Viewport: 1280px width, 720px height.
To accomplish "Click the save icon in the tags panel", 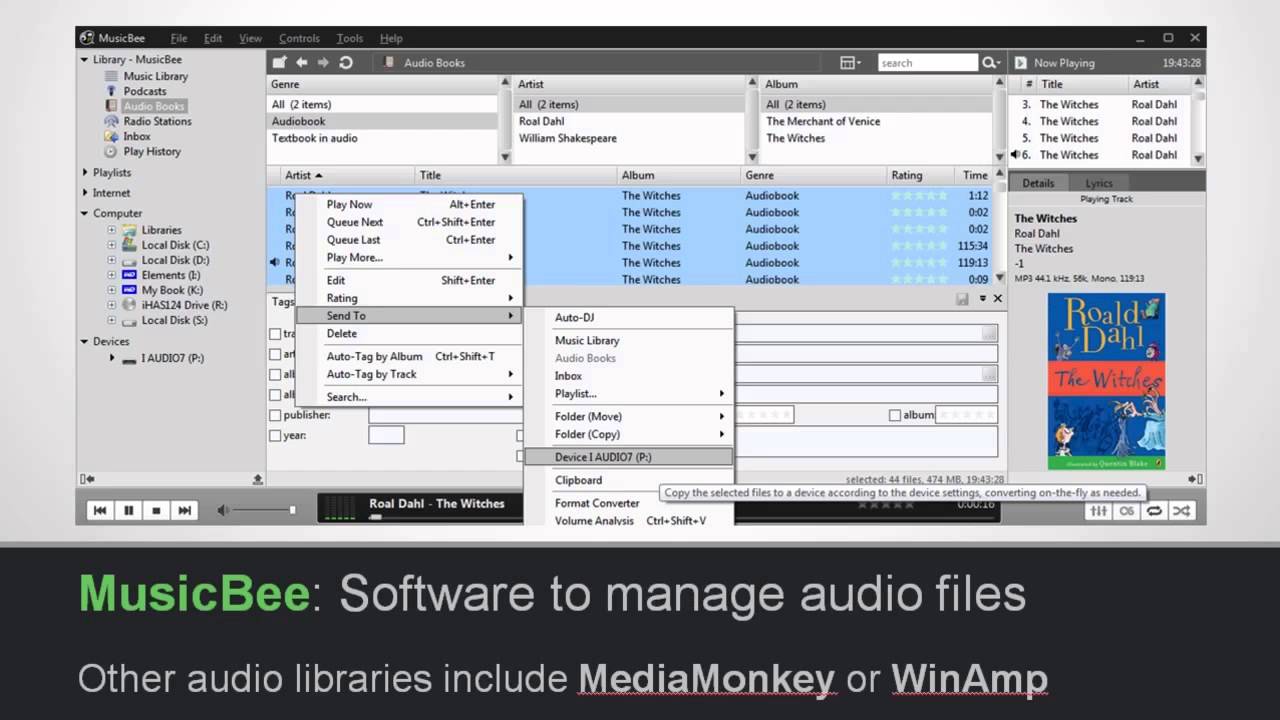I will tap(962, 299).
